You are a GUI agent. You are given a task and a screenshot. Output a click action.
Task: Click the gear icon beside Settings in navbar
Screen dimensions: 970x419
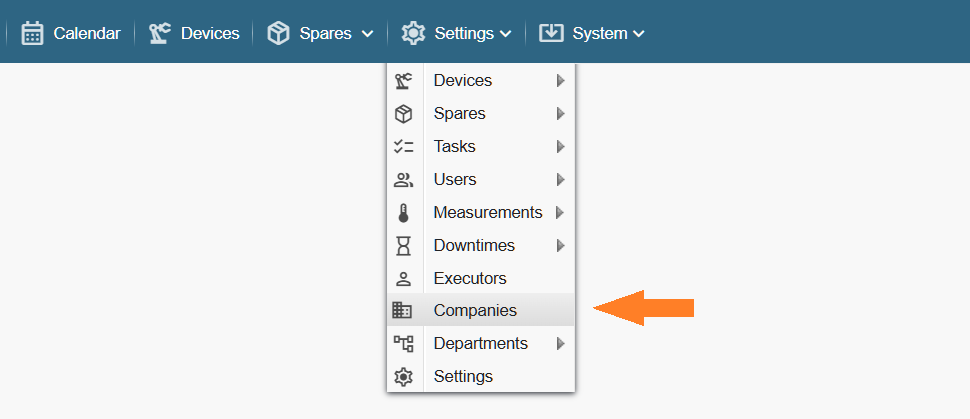click(413, 33)
